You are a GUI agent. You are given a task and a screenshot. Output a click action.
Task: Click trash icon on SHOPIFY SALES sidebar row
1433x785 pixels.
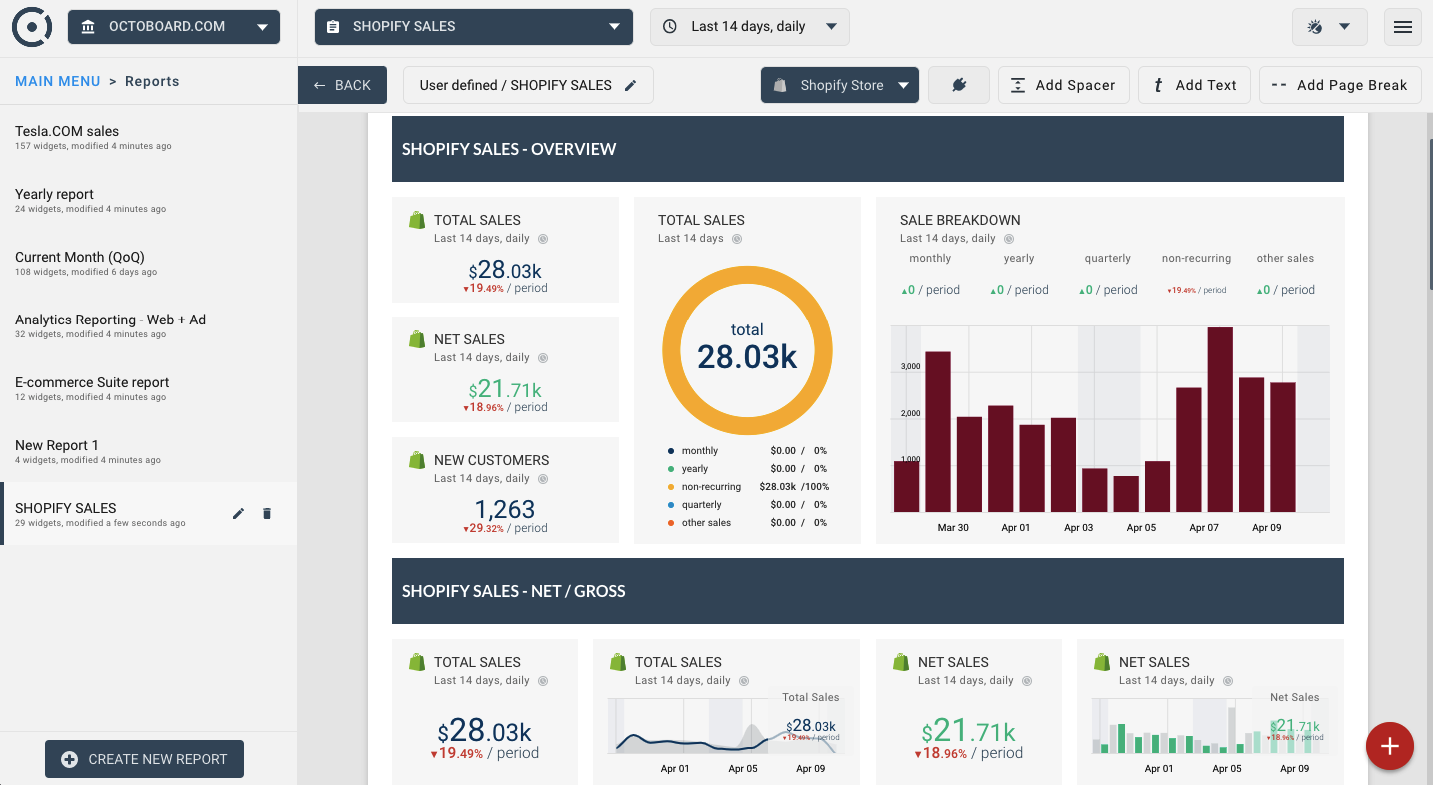(x=267, y=514)
